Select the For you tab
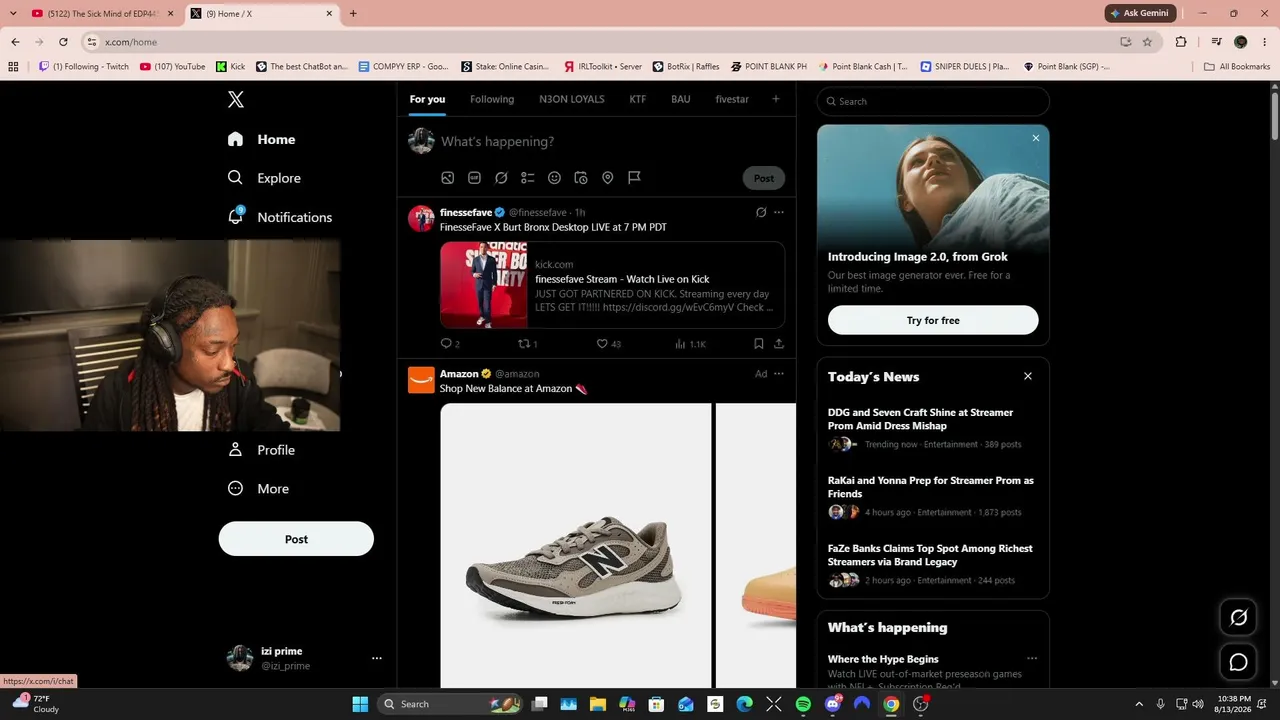This screenshot has width=1280, height=720. 427,99
